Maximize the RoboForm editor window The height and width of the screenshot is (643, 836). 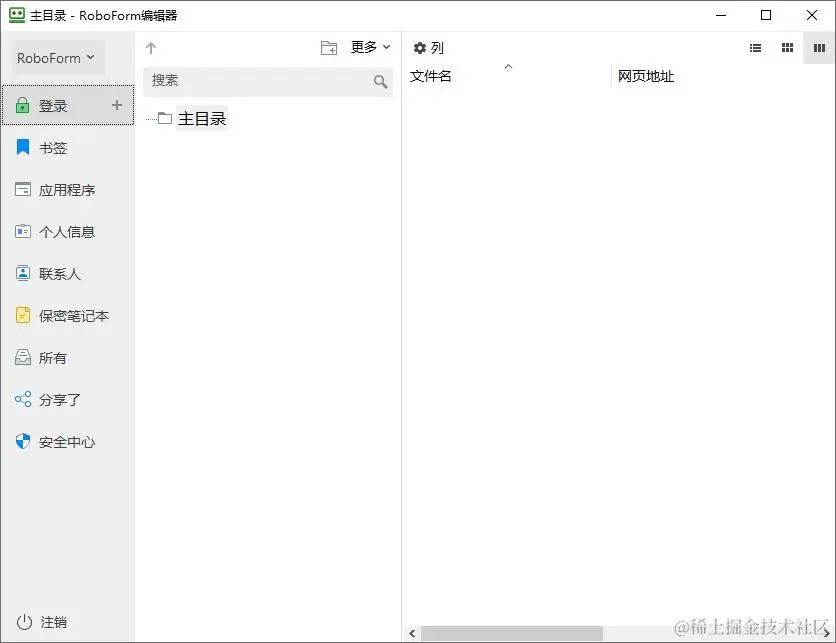(x=766, y=15)
